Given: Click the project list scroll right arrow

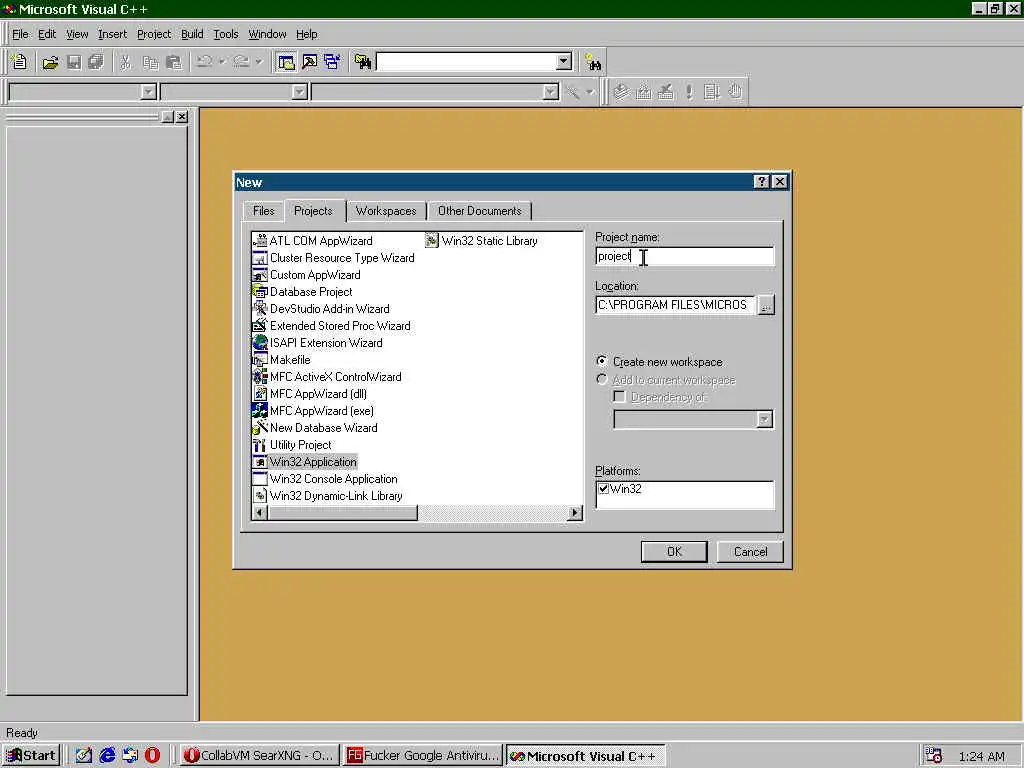Looking at the screenshot, I should (x=575, y=513).
